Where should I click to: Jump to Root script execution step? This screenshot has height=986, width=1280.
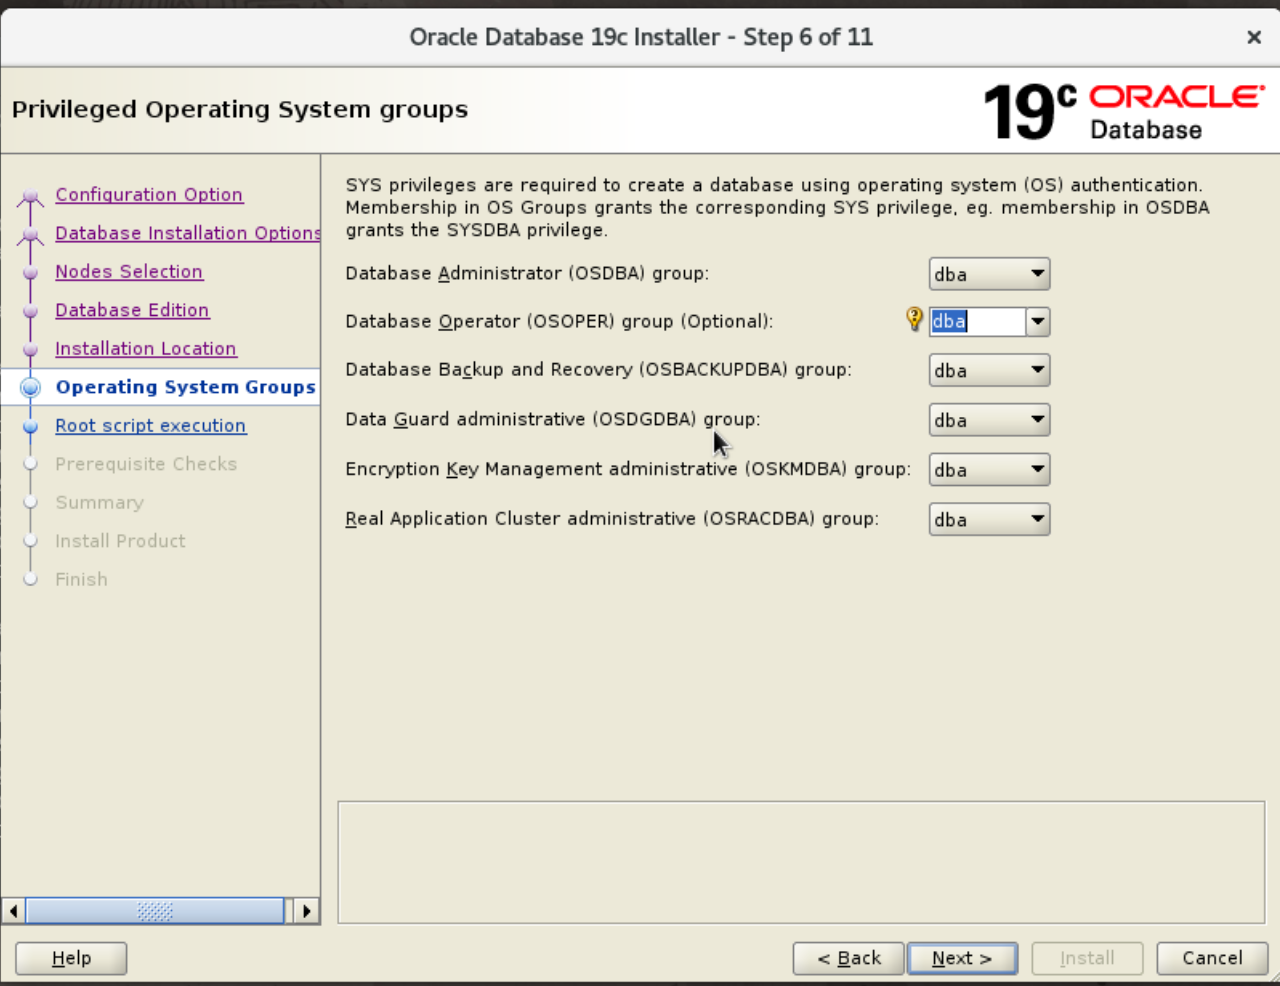pyautogui.click(x=151, y=425)
